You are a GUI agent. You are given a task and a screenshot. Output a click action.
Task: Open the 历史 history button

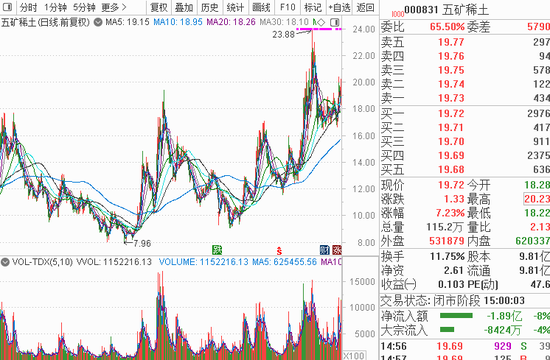[210, 7]
